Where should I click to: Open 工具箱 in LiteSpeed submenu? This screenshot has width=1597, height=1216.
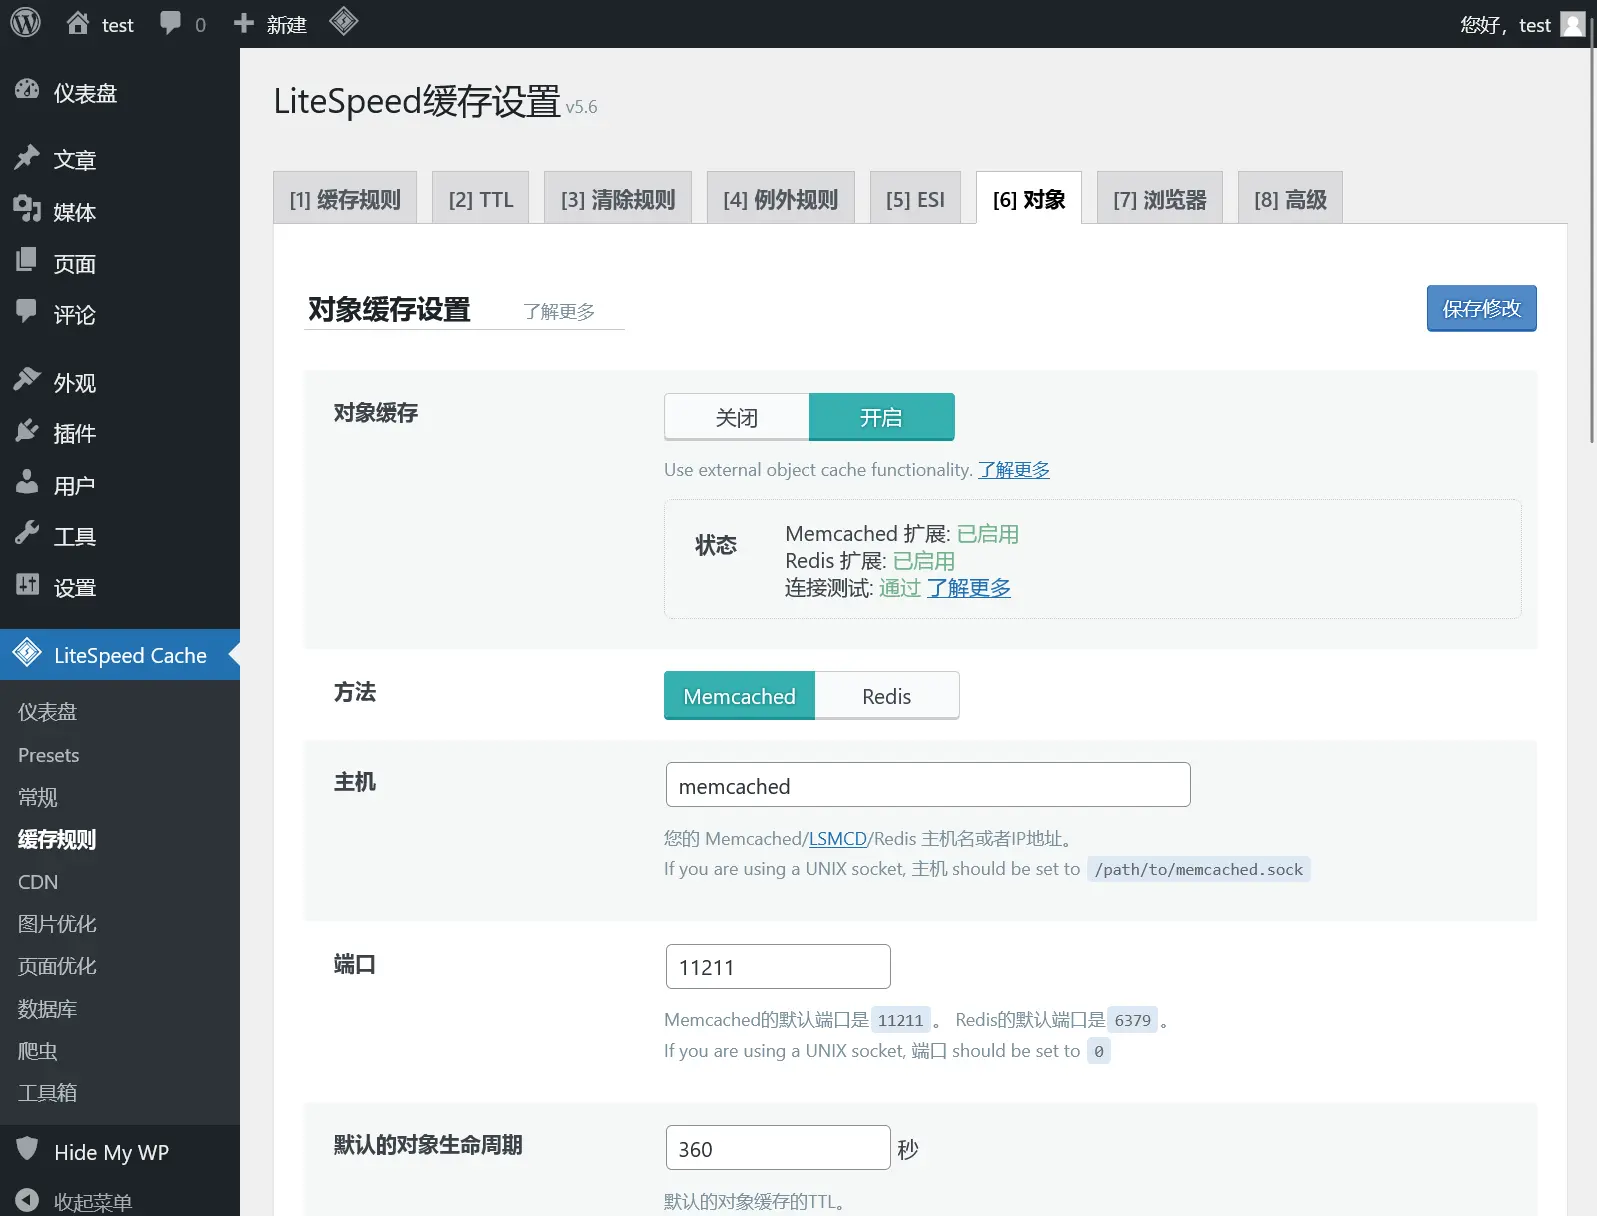coord(47,1093)
